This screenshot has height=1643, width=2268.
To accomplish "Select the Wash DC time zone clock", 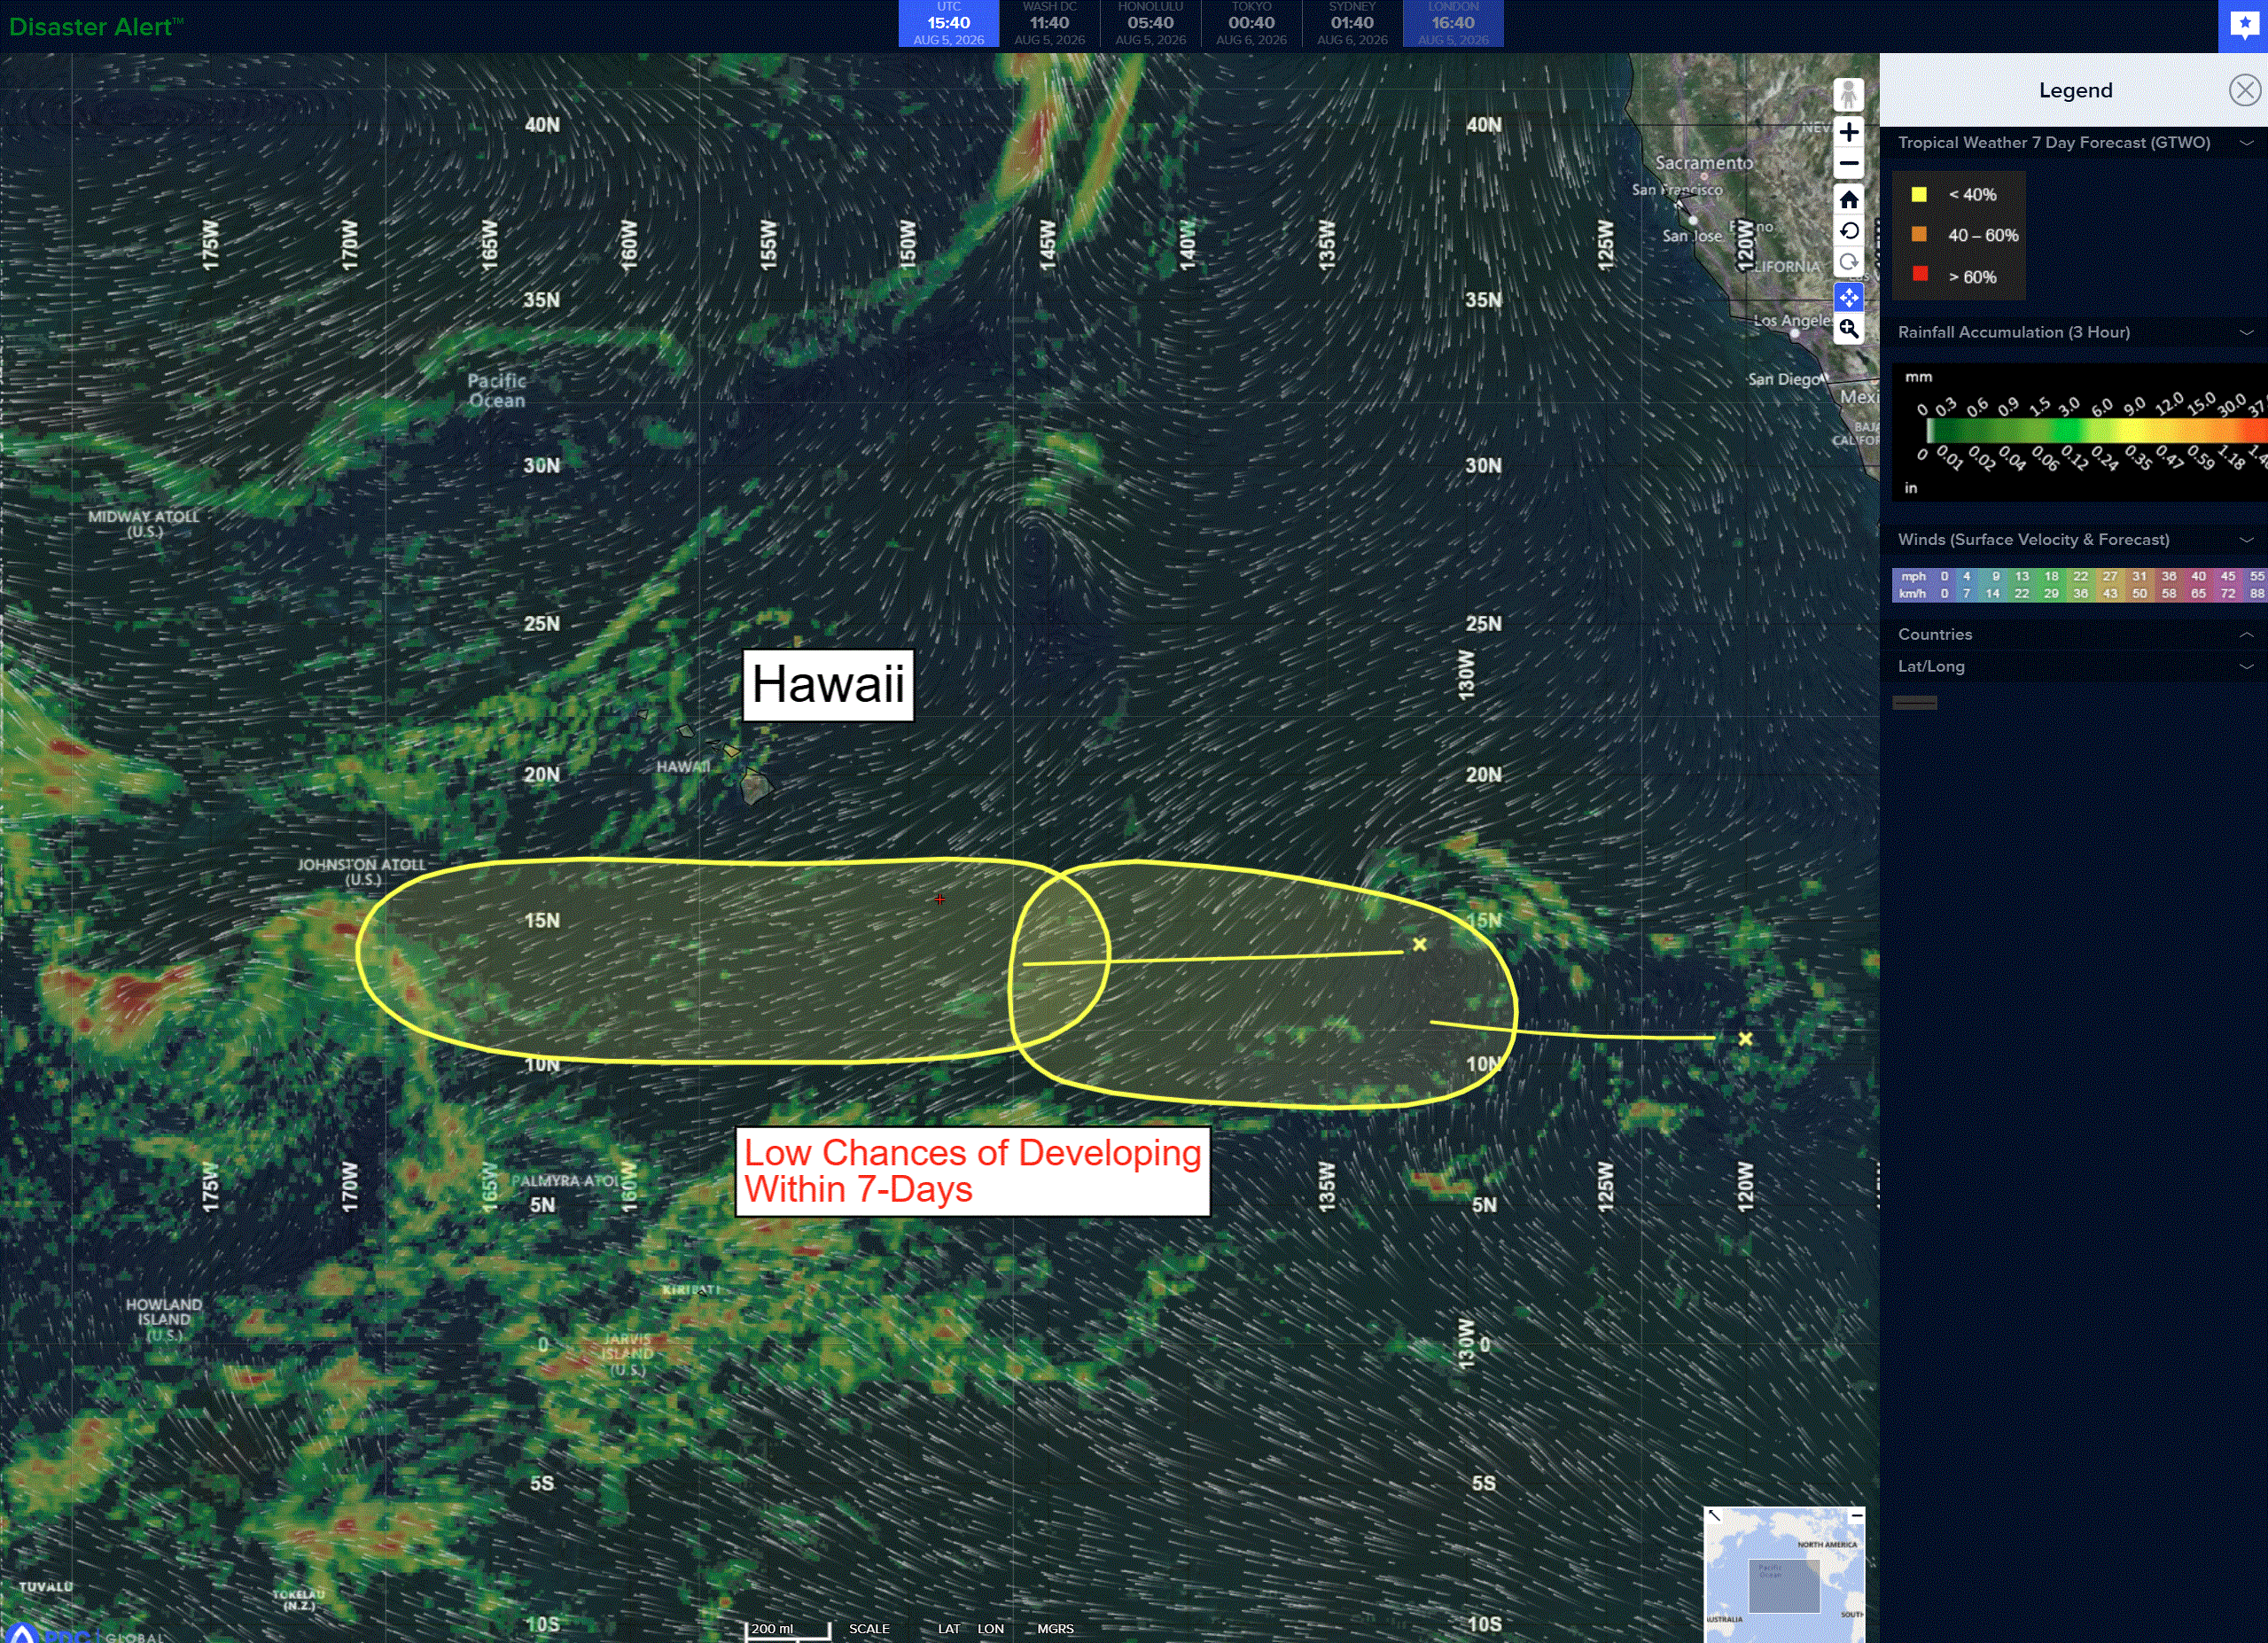I will point(1049,24).
